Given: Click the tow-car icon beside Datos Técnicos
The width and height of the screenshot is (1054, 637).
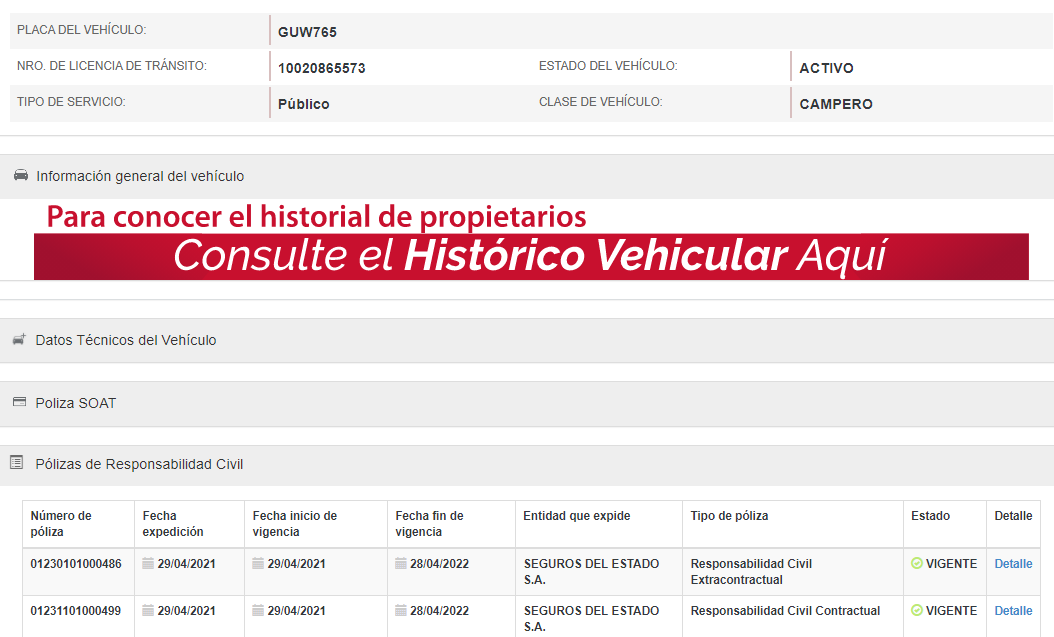Looking at the screenshot, I should (19, 340).
